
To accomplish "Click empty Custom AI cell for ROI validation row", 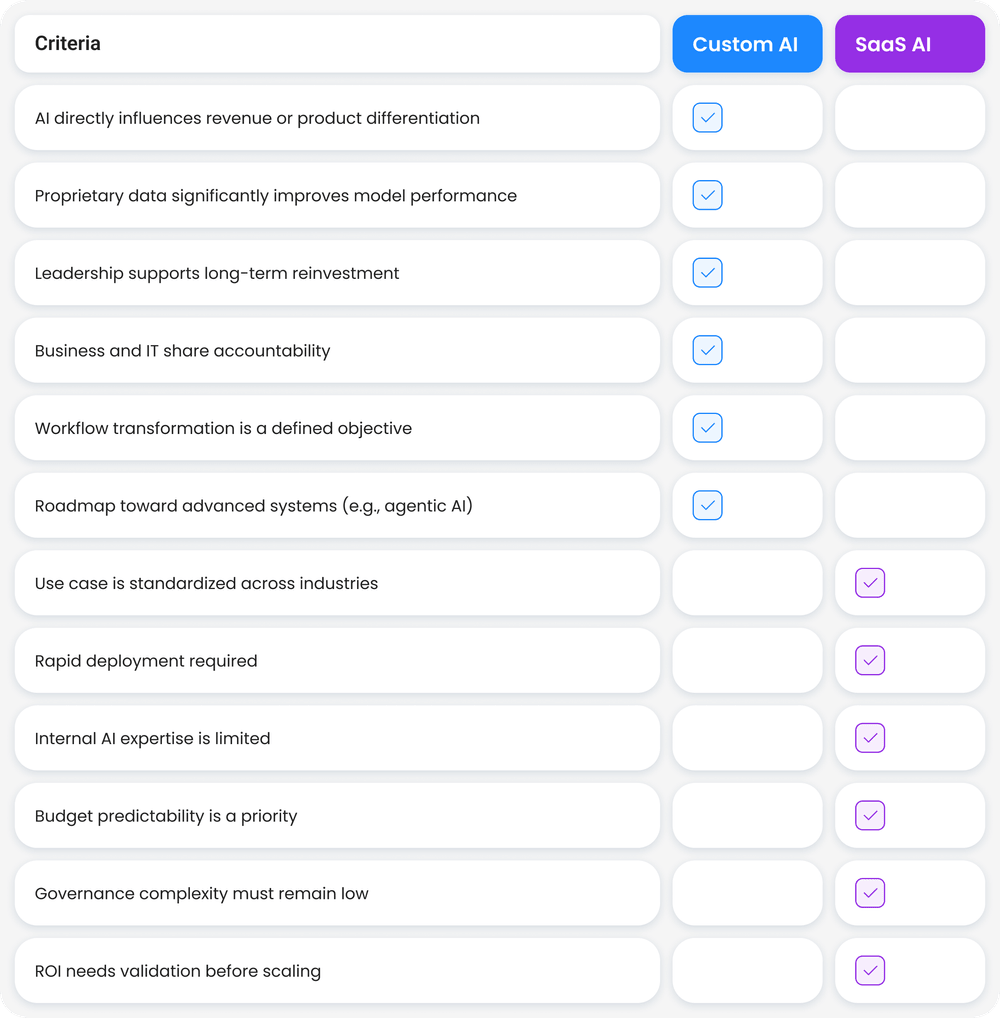I will (x=747, y=971).
